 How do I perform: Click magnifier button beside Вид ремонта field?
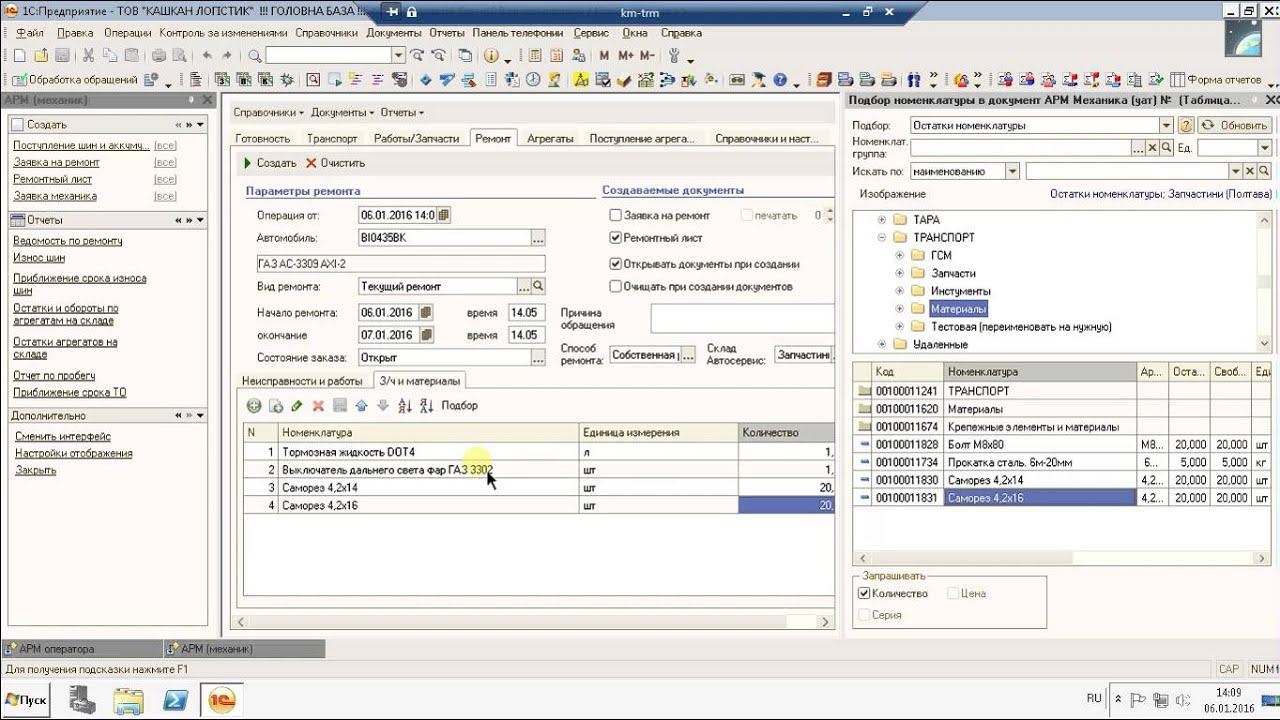coord(538,286)
